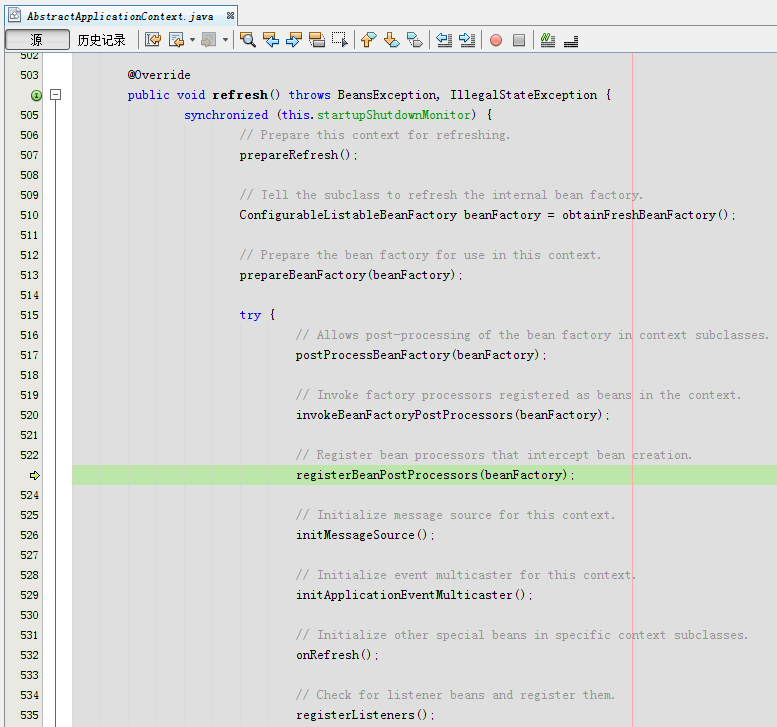Collapse the refresh() method fold
Image resolution: width=777 pixels, height=727 pixels.
tap(56, 95)
